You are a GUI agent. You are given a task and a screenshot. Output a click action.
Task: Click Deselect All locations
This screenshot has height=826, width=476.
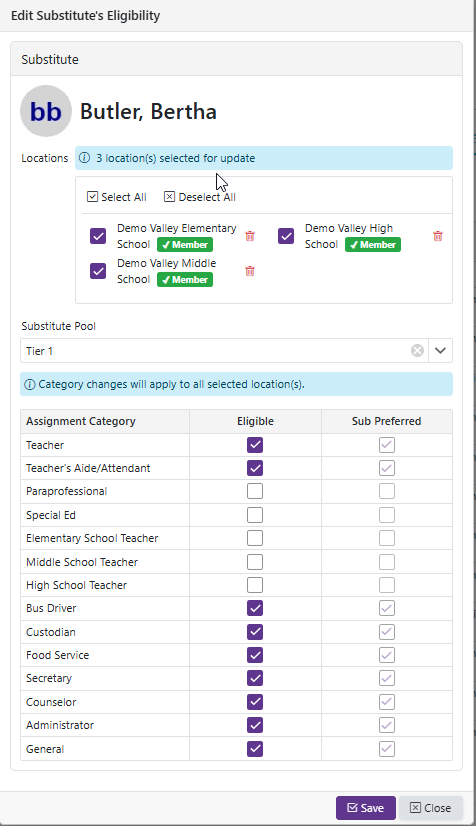(x=200, y=197)
